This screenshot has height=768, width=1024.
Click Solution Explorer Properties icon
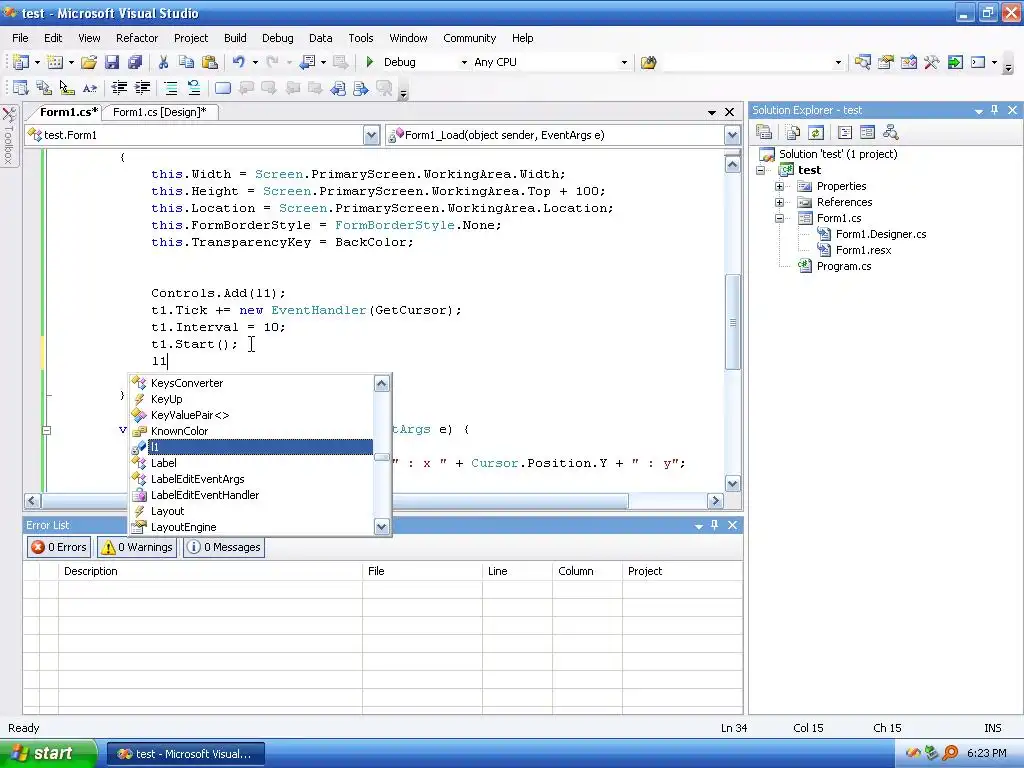pyautogui.click(x=764, y=133)
